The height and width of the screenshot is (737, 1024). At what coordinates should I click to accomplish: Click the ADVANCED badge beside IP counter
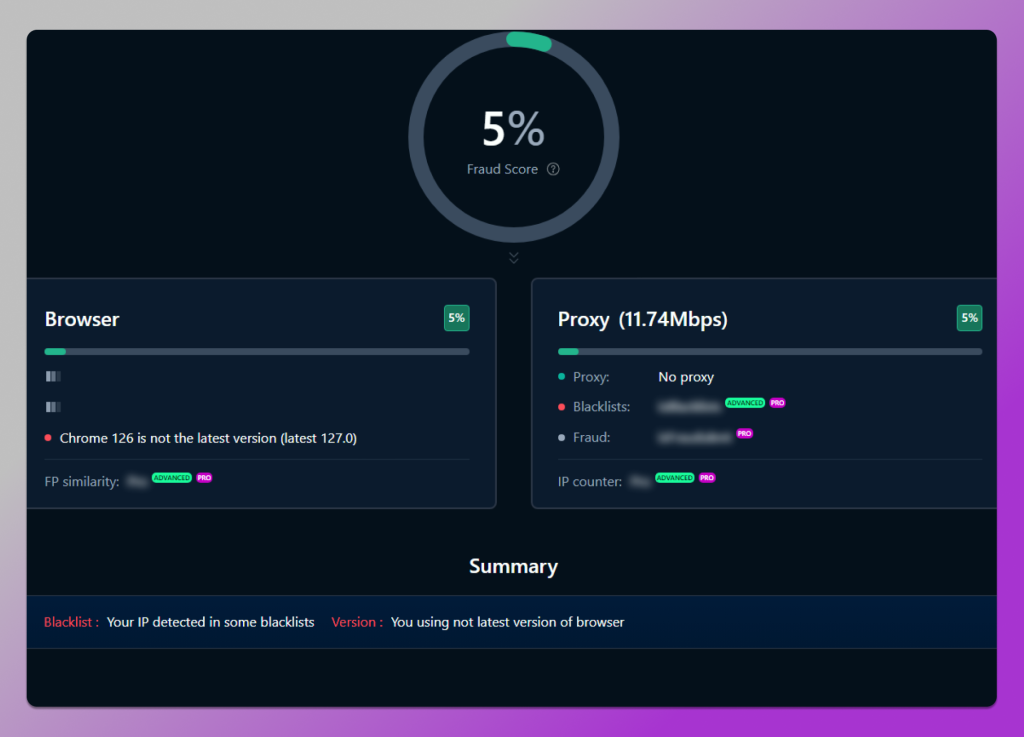[x=675, y=478]
